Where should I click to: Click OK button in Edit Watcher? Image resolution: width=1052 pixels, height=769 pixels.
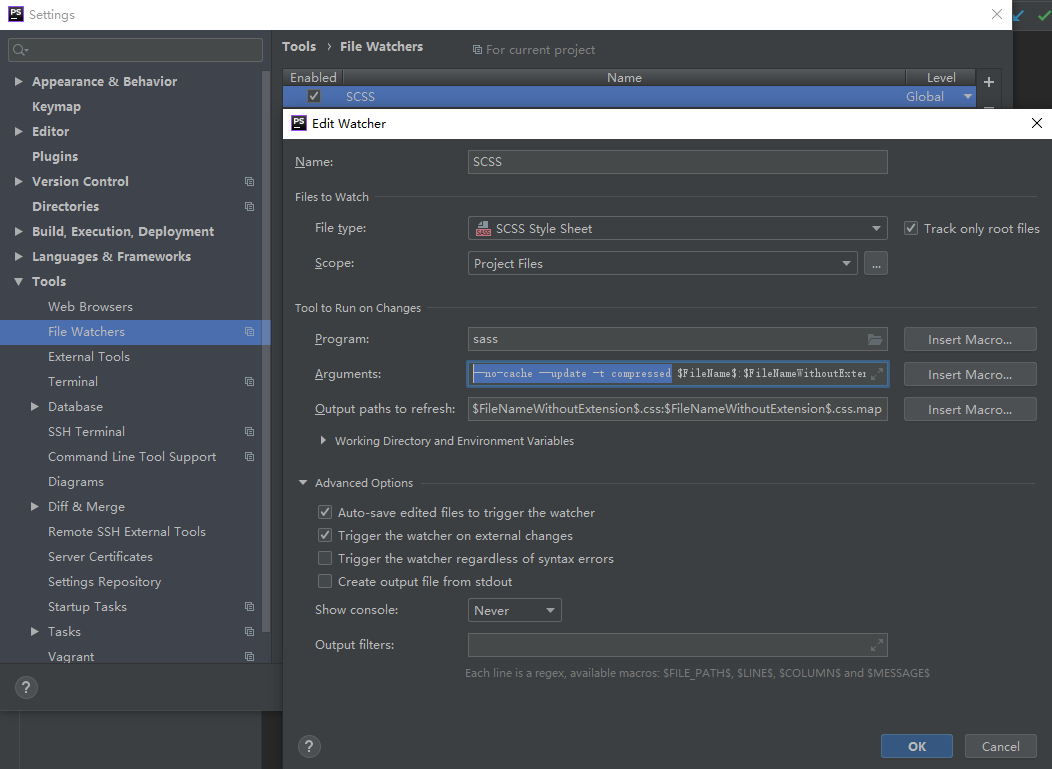tap(916, 746)
